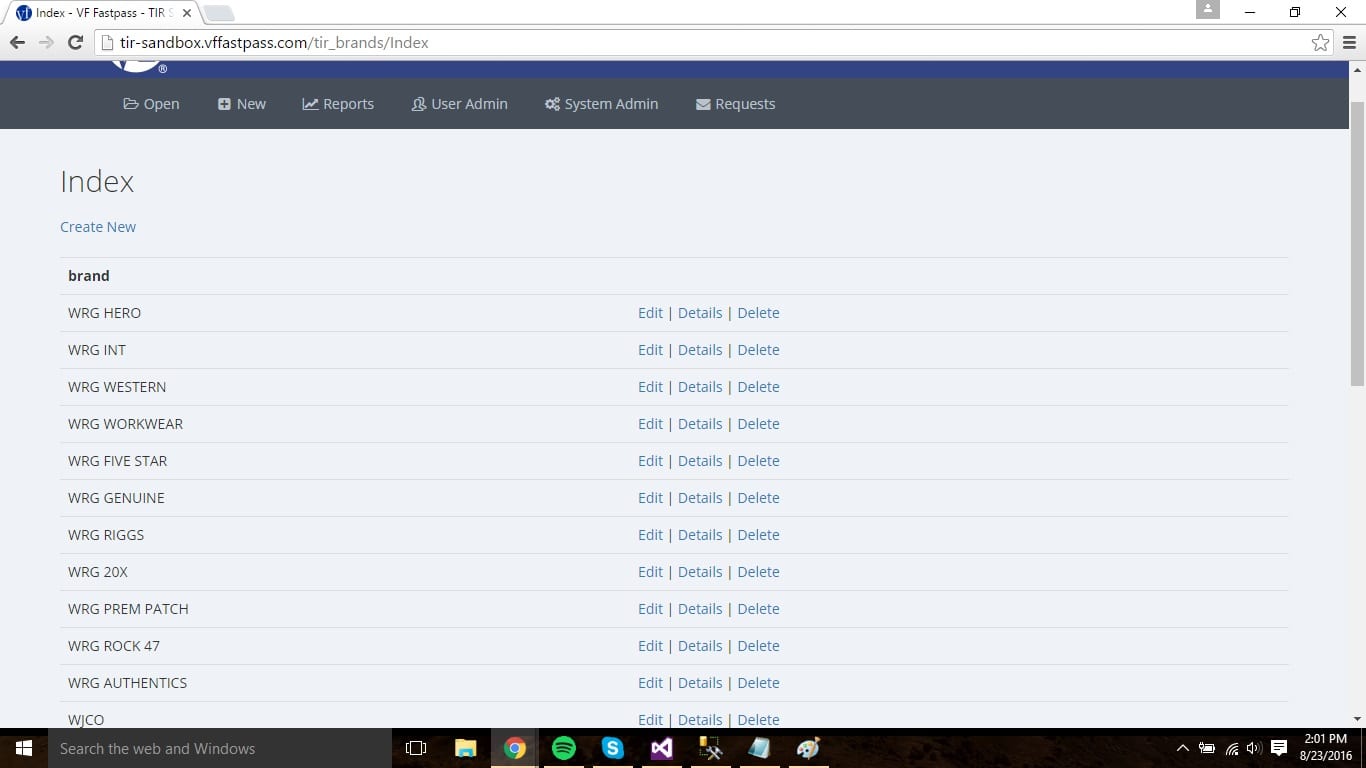This screenshot has width=1366, height=768.
Task: Click the WRG AUTHENTICS brand name
Action: [127, 683]
